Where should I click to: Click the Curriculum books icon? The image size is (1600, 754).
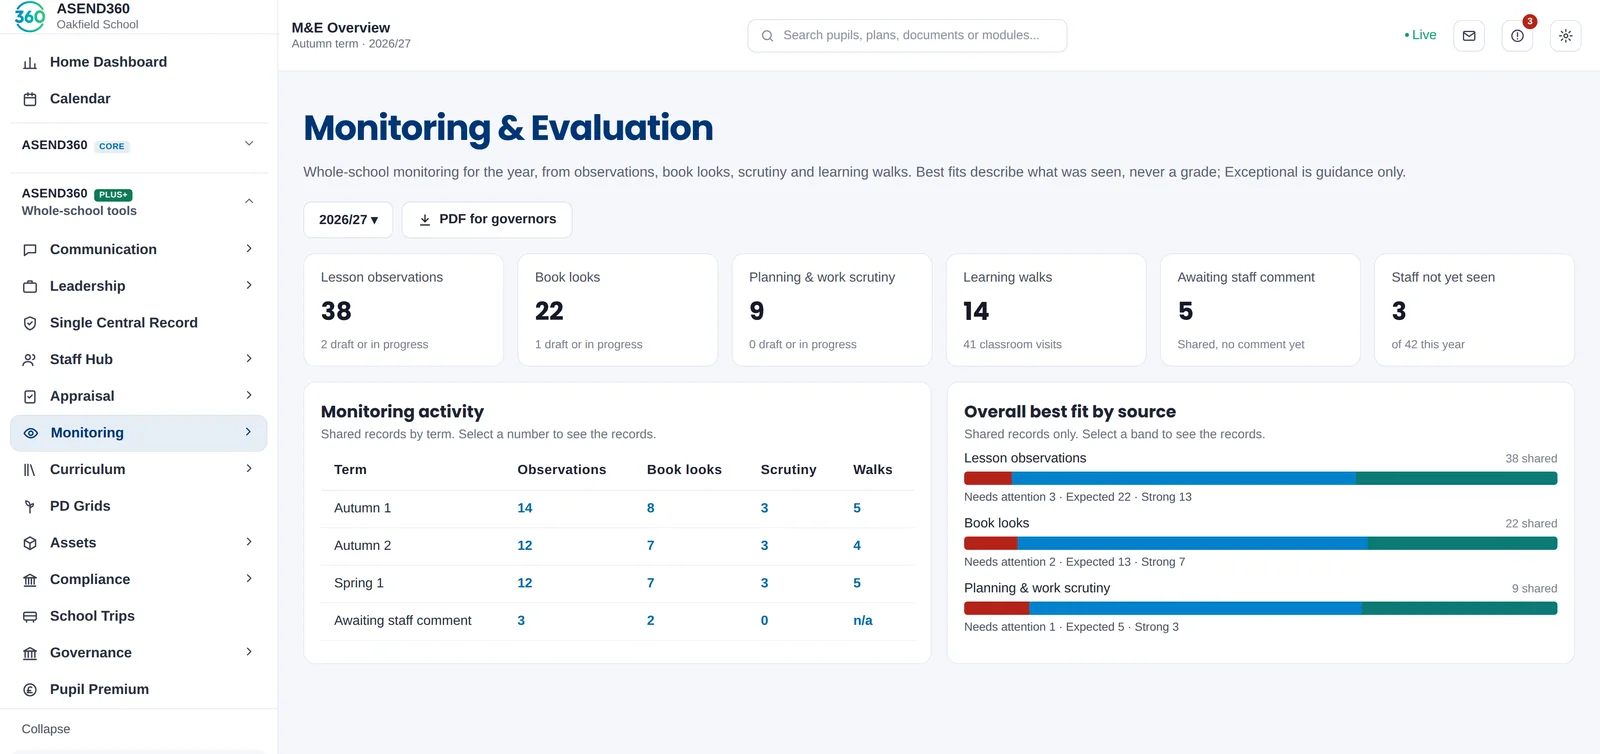pos(30,470)
